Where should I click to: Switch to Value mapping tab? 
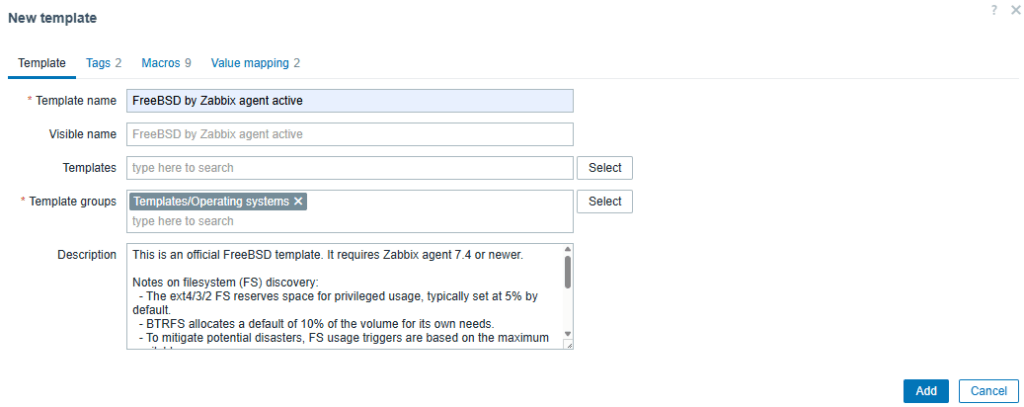[x=255, y=63]
